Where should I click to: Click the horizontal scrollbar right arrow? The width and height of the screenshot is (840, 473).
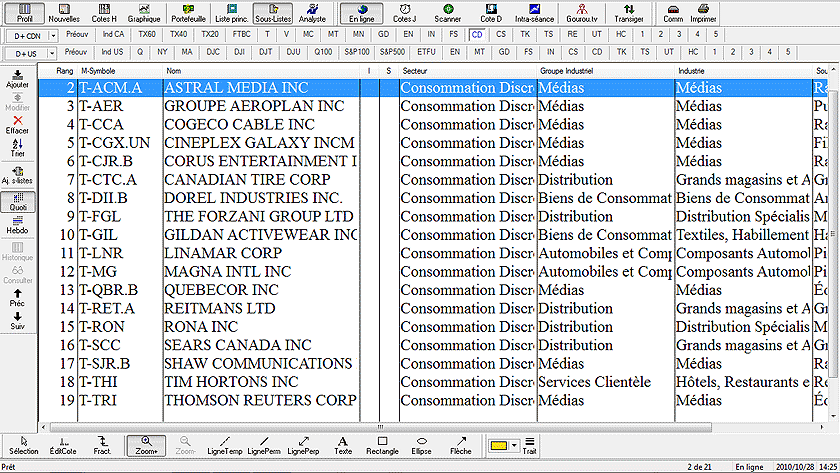point(822,427)
